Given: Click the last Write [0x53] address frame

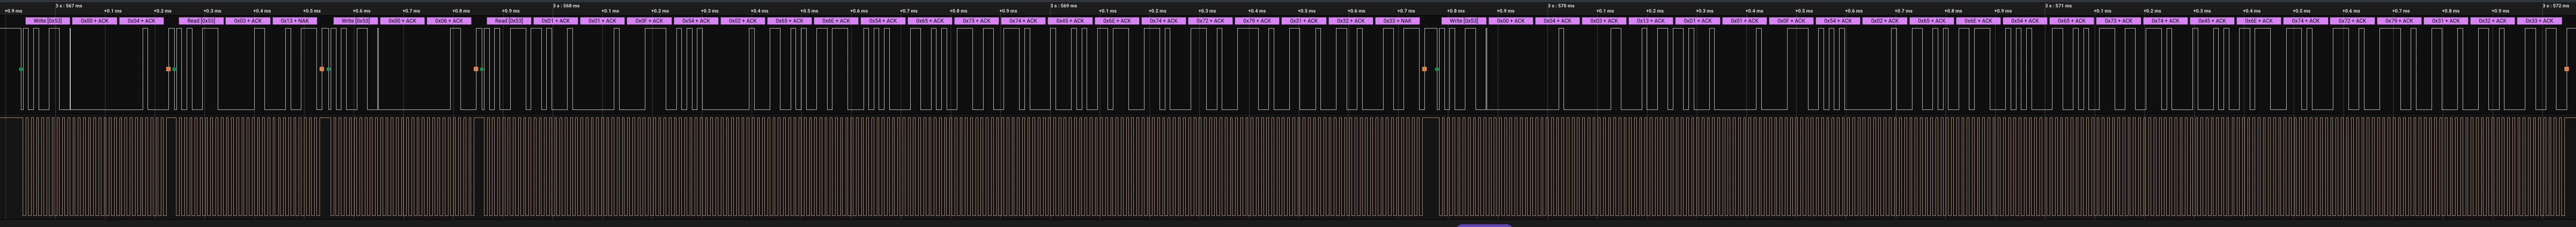Looking at the screenshot, I should [x=1463, y=21].
